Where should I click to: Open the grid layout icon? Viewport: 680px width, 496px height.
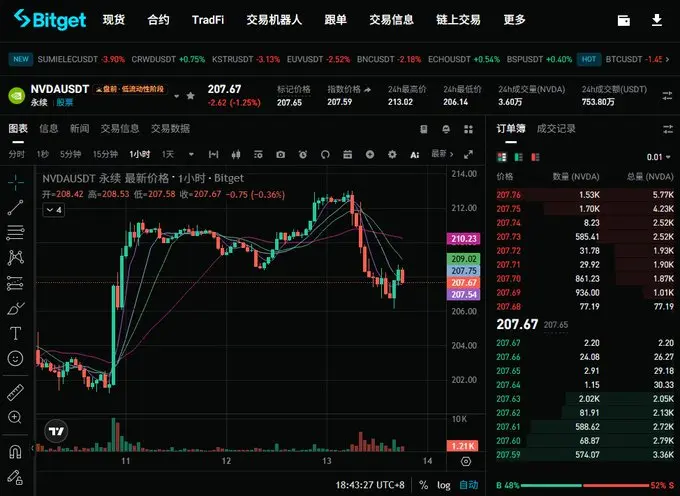468,129
